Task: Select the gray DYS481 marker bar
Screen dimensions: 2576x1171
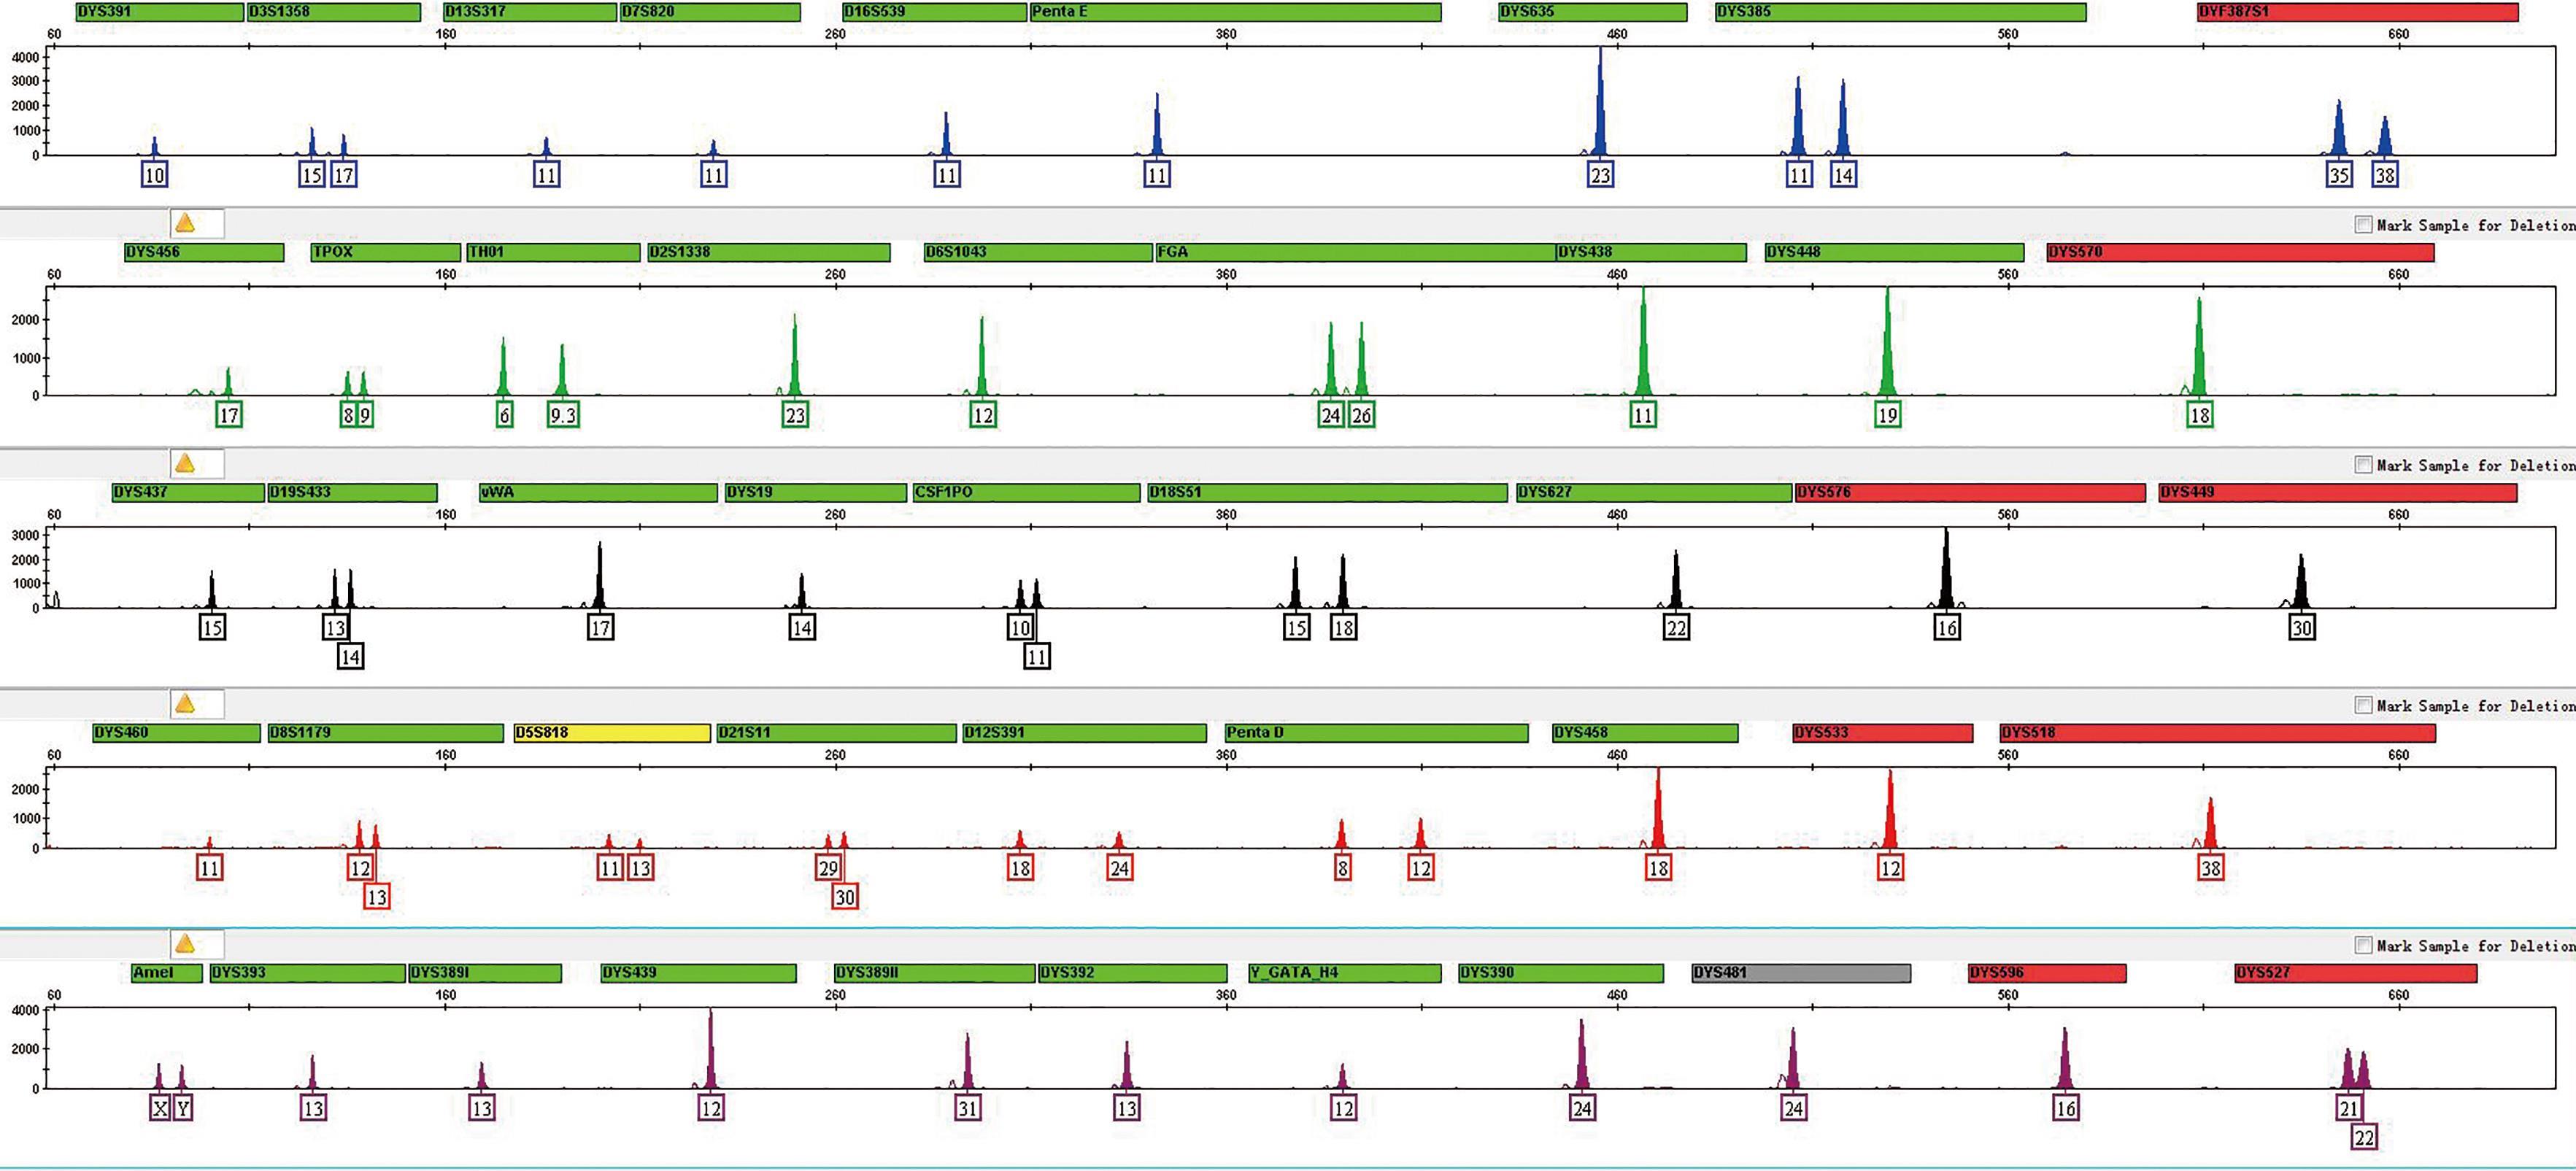Action: [1800, 973]
